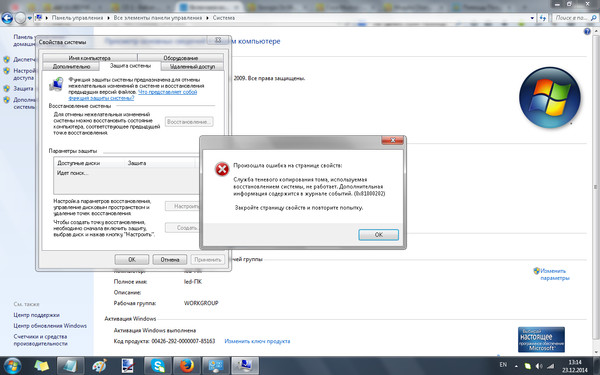The height and width of the screenshot is (375, 600).
Task: Select the 'Защита системы' tab
Action: (130, 66)
